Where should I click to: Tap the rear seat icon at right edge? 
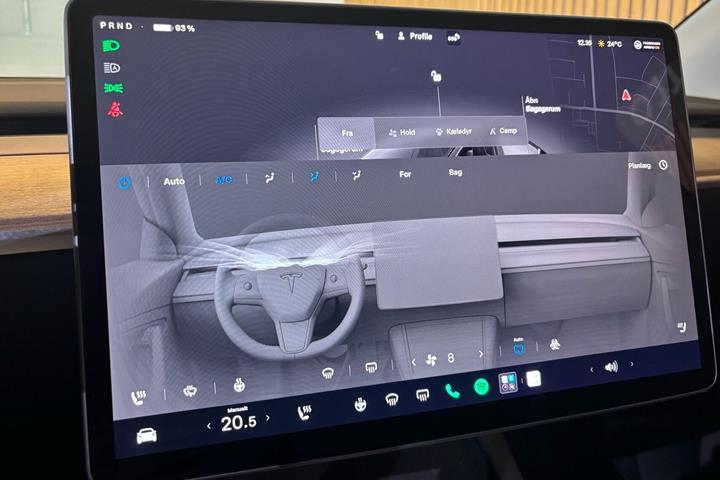(682, 327)
